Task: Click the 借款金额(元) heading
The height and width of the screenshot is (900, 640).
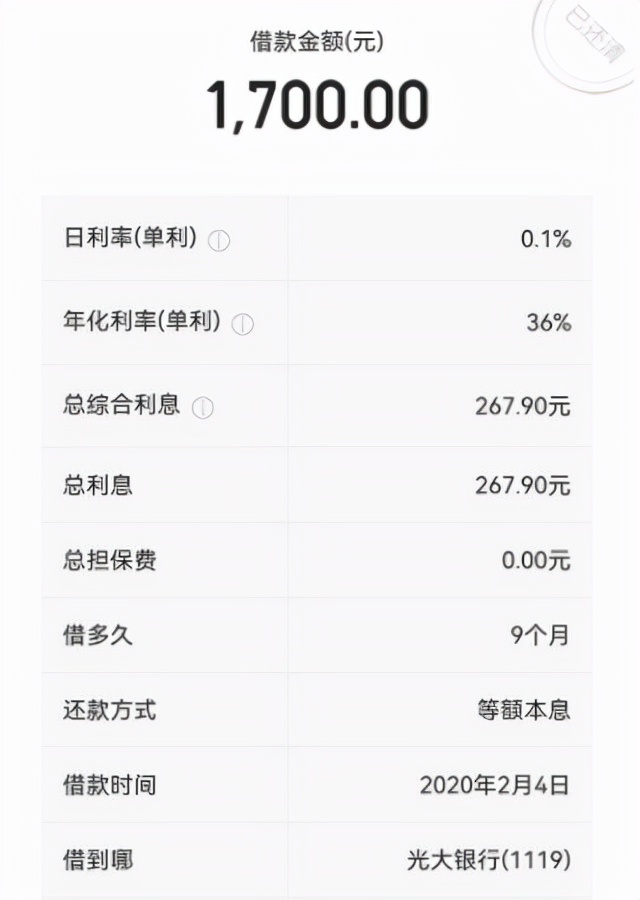Action: (x=317, y=42)
